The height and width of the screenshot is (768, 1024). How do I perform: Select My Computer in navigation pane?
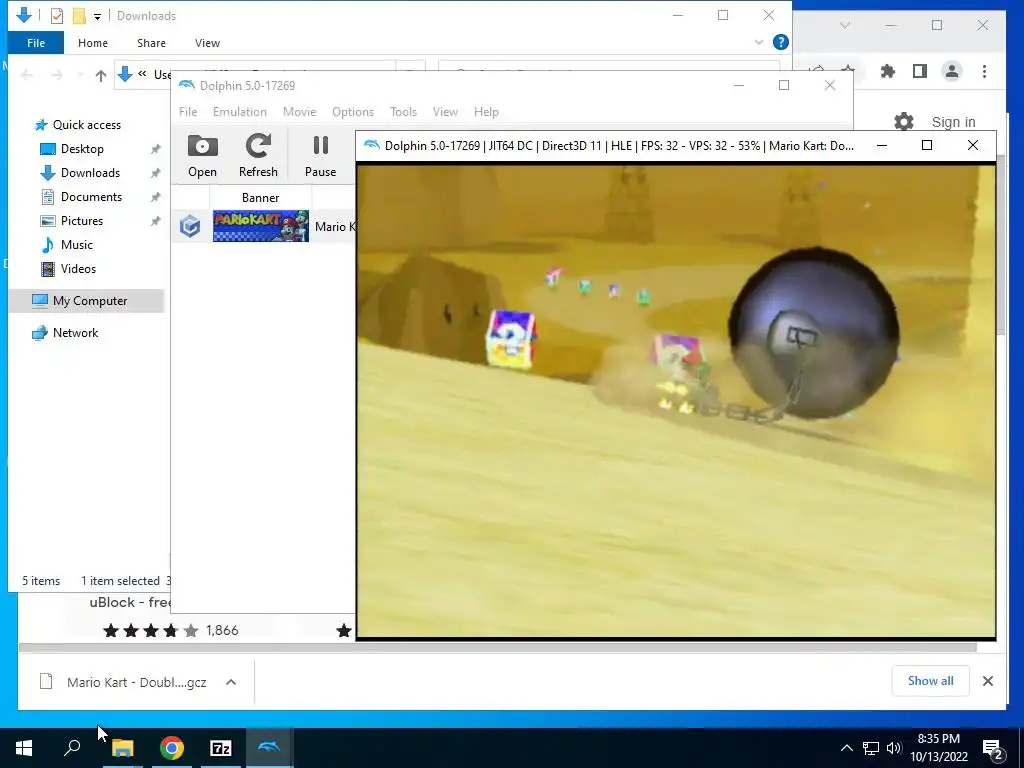(87, 301)
